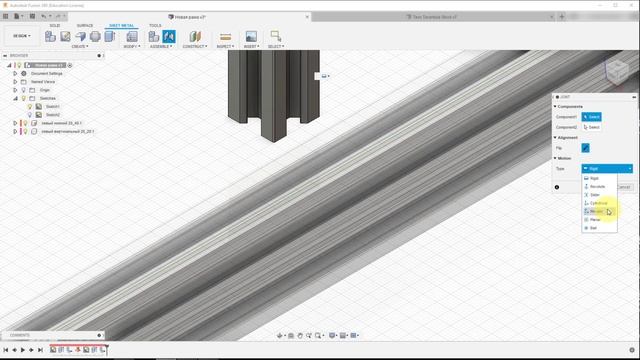Click the Component1 Select button
The height and width of the screenshot is (360, 640).
591,117
